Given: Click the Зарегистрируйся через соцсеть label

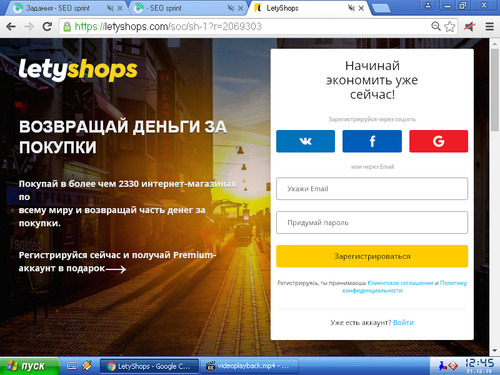Looking at the screenshot, I should pyautogui.click(x=372, y=119).
